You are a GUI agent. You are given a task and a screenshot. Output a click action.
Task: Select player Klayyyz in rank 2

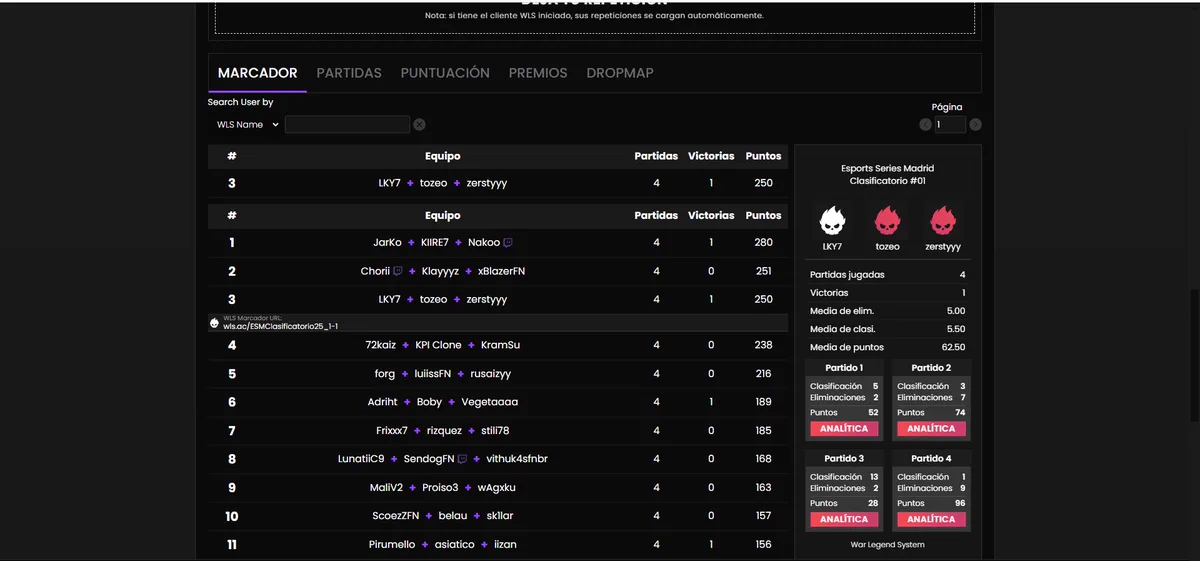pyautogui.click(x=440, y=271)
